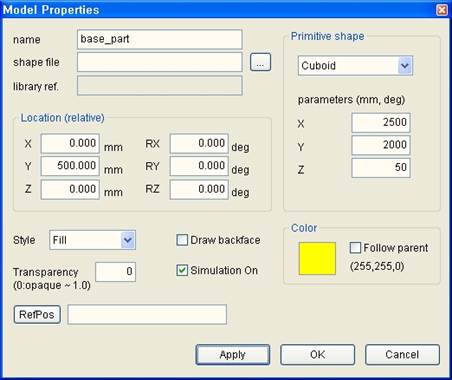Close the Model Properties dialog
Image resolution: width=452 pixels, height=380 pixels.
pos(442,10)
